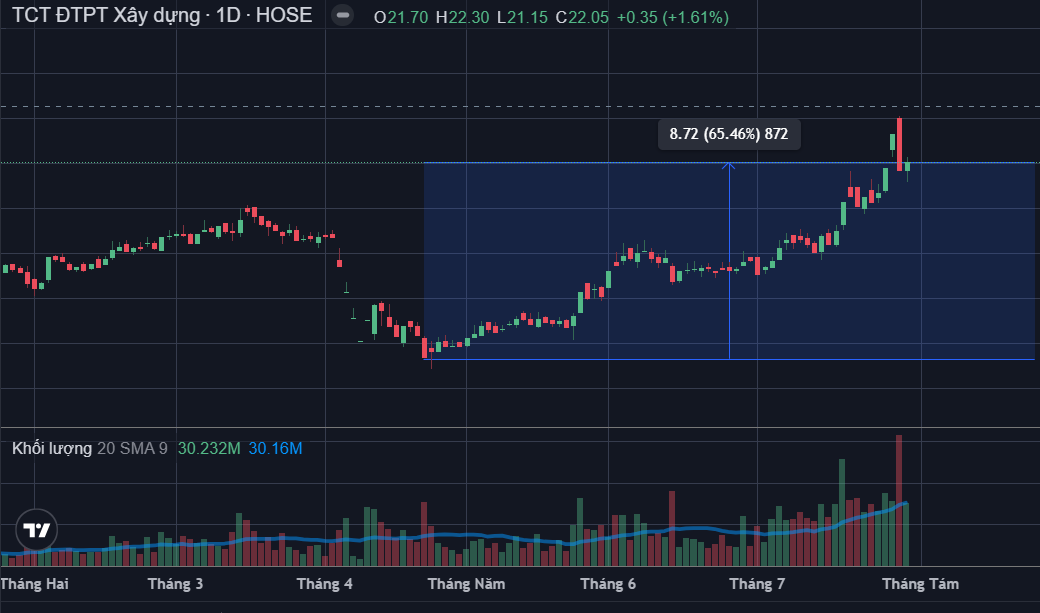Click the measurement arrow tip in the chart
1040x613 pixels.
tap(729, 164)
